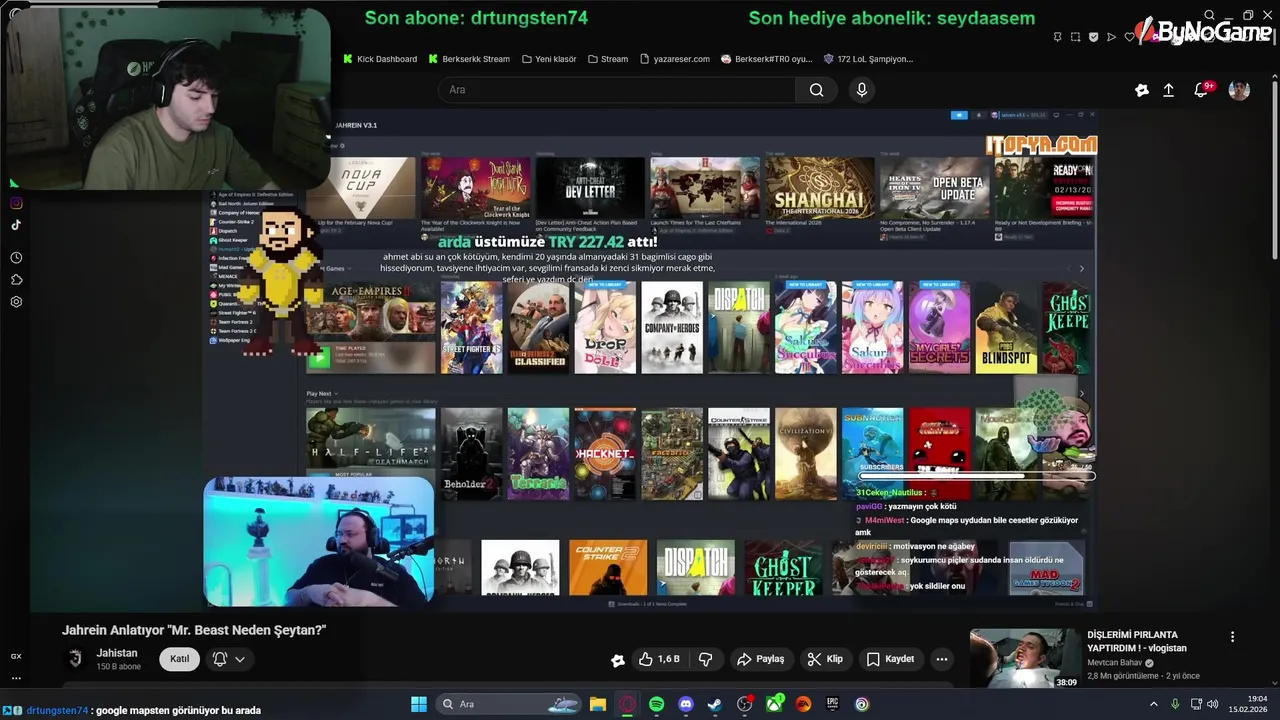Open Yeni klasör bookmark folder

549,59
